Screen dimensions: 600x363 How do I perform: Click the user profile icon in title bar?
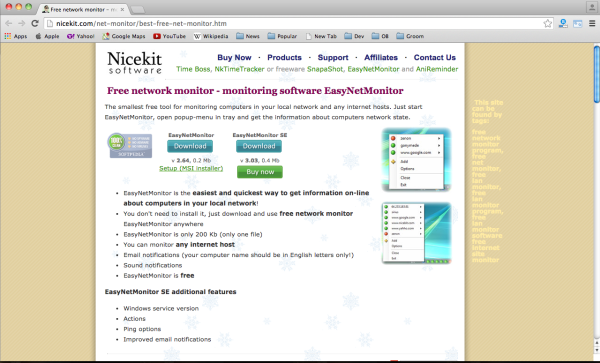pos(592,7)
